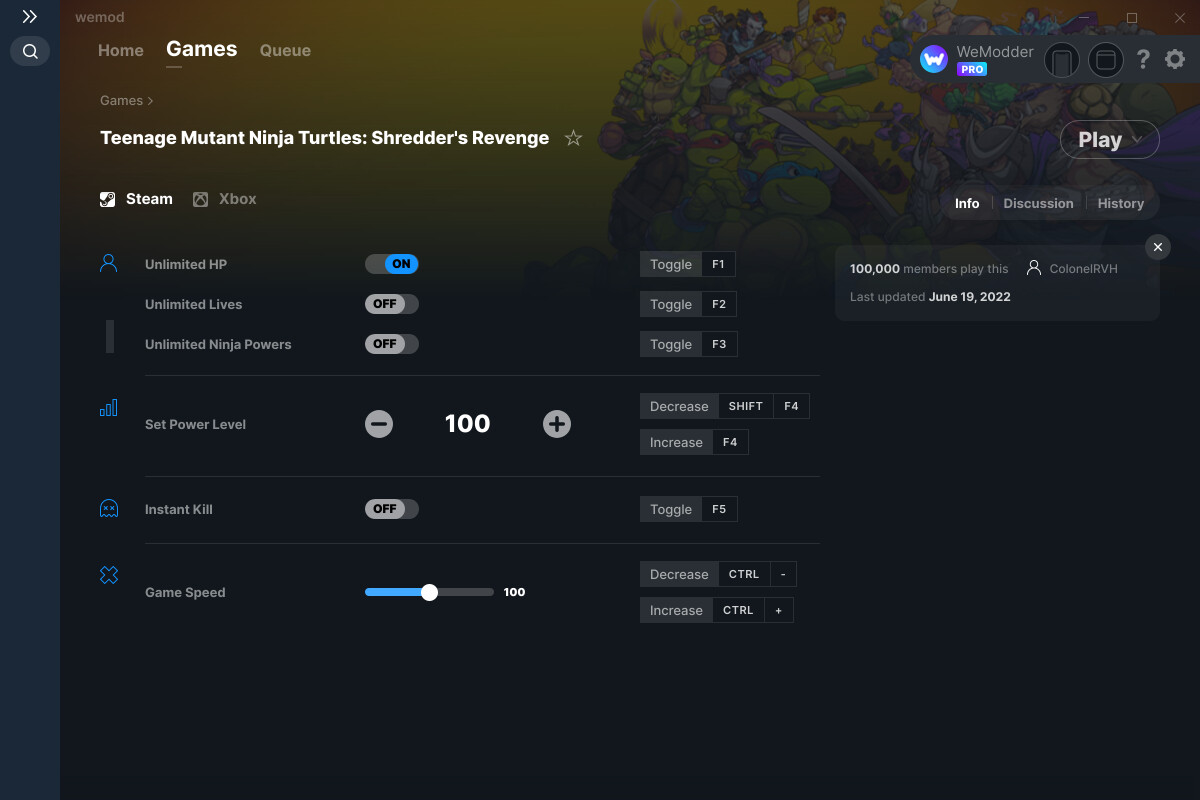The image size is (1200, 800).
Task: Open the Discussion tab
Action: point(1038,203)
